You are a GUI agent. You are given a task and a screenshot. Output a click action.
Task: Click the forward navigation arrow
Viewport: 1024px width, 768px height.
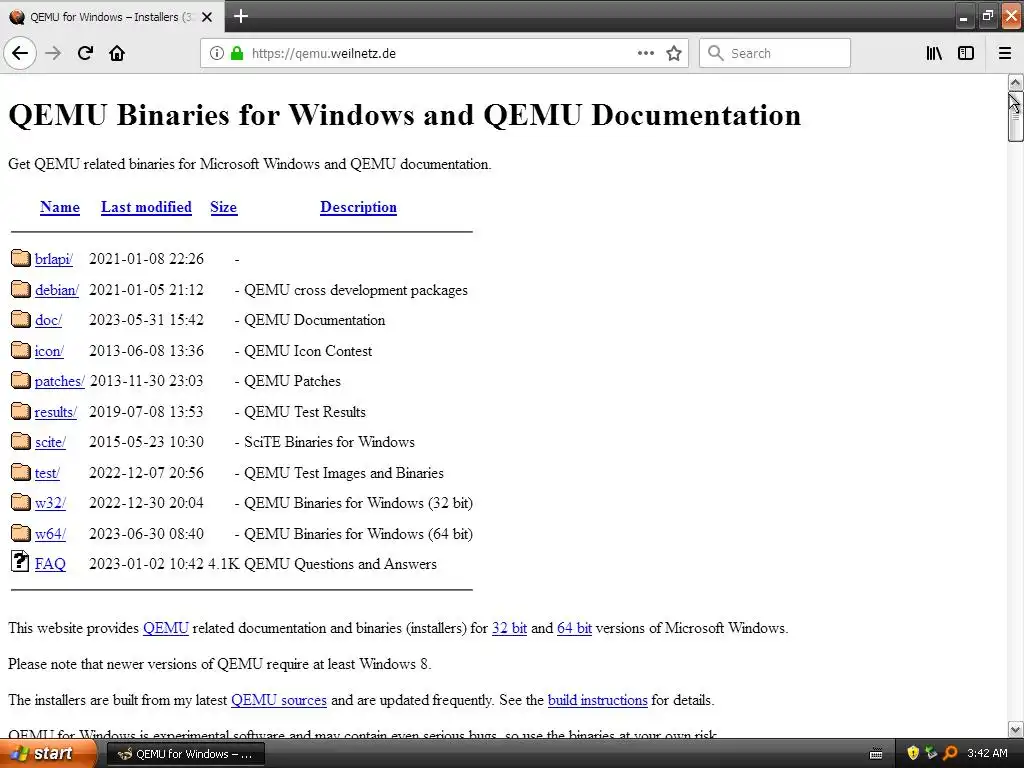coord(53,54)
